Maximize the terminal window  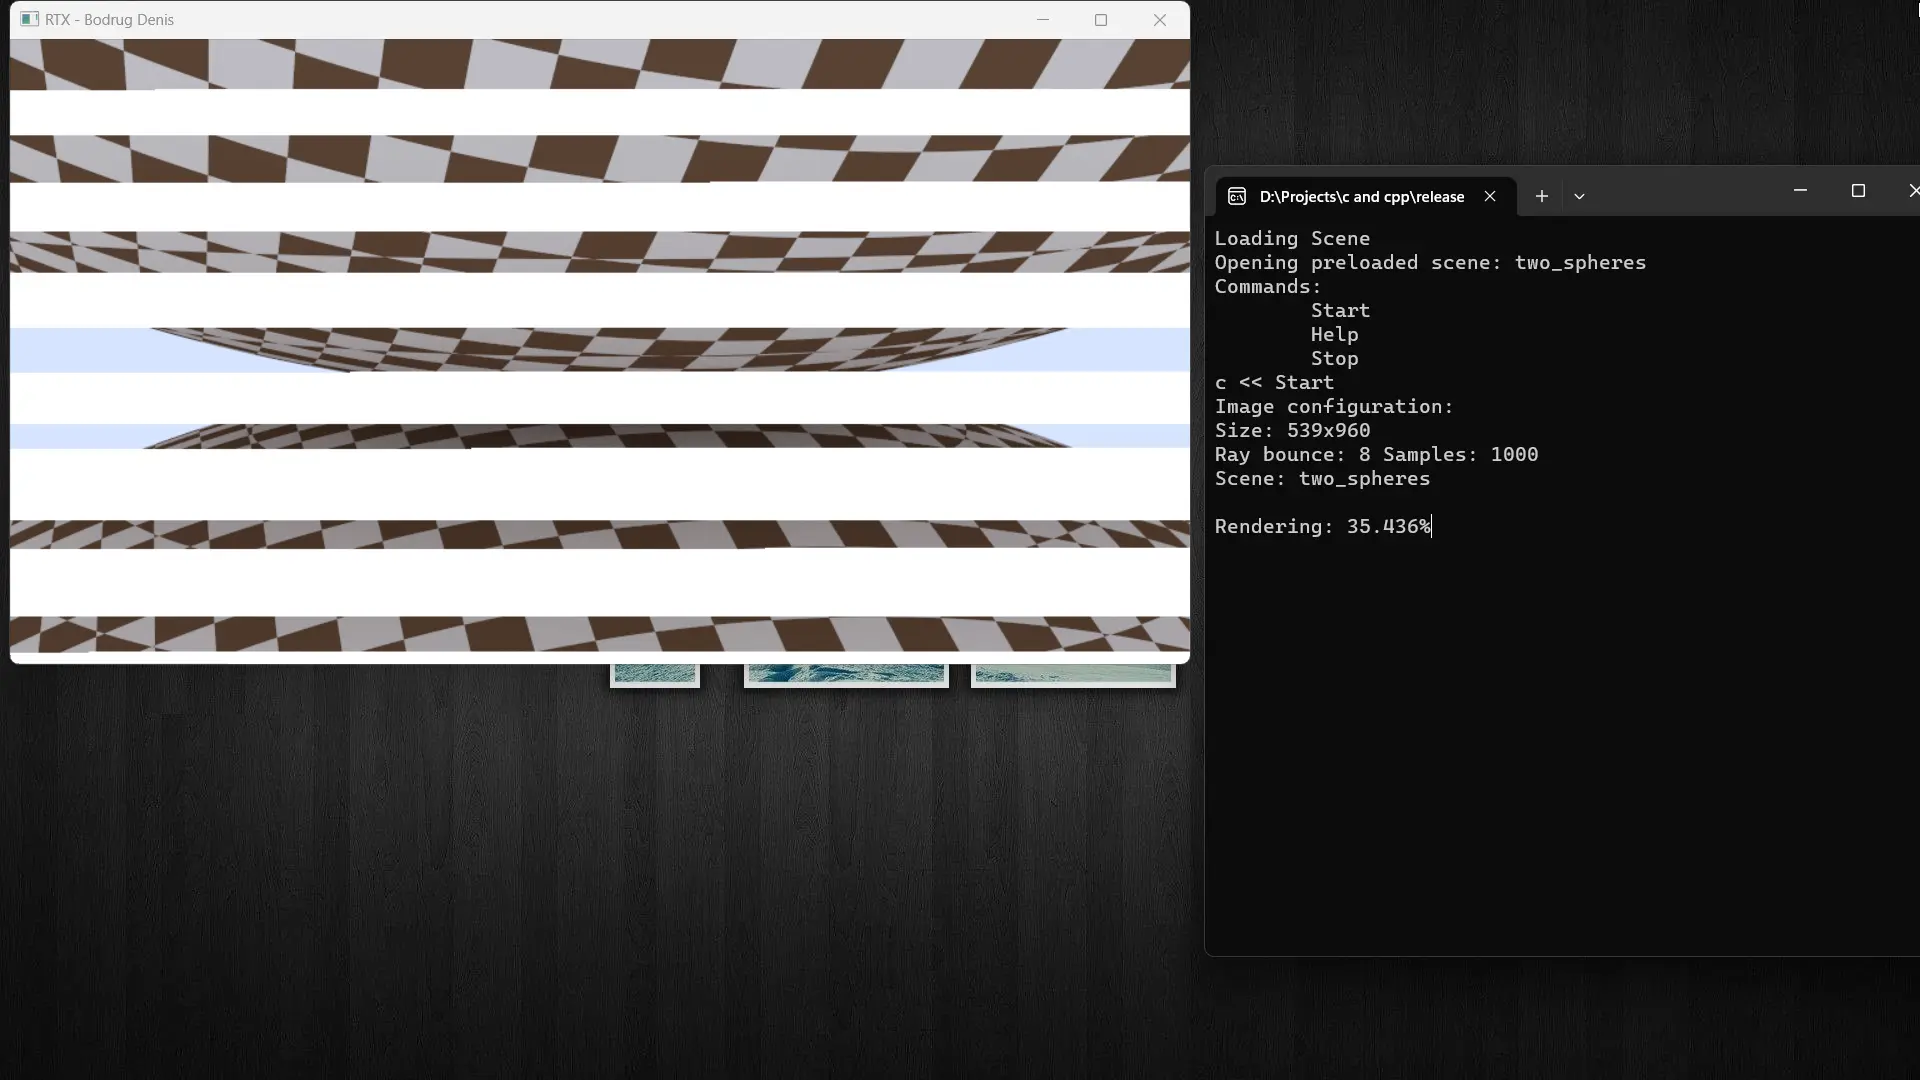[1858, 190]
